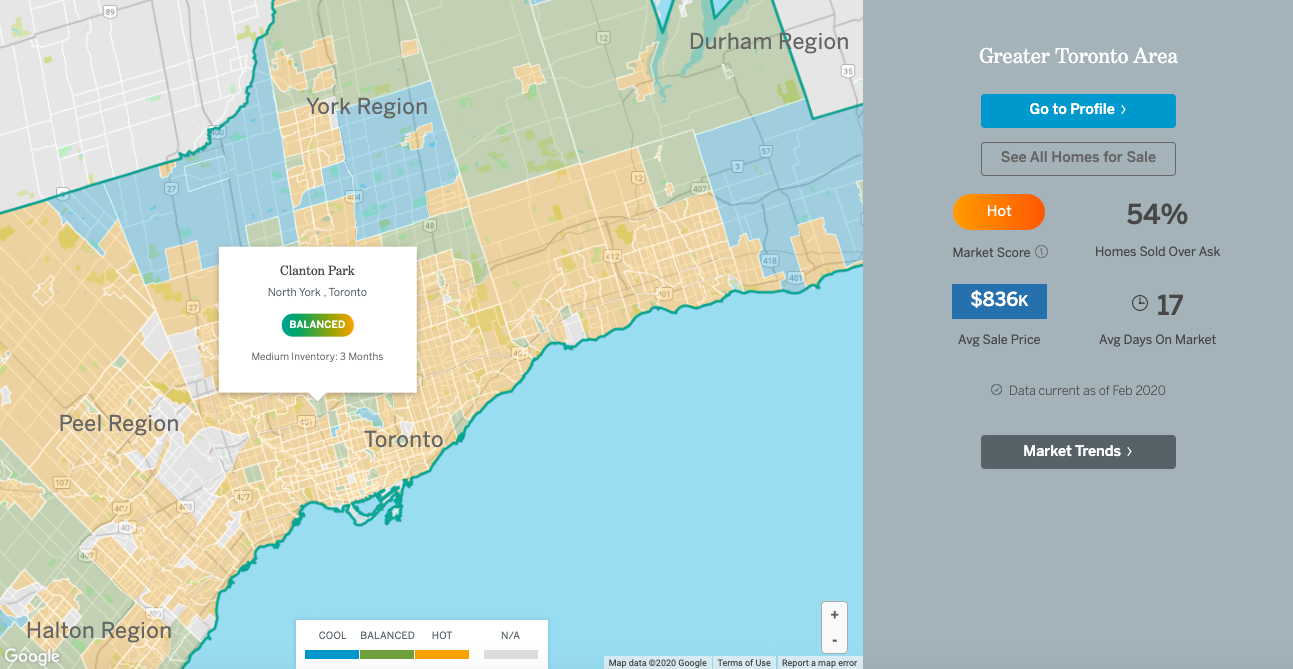Click the York Region map label

366,107
